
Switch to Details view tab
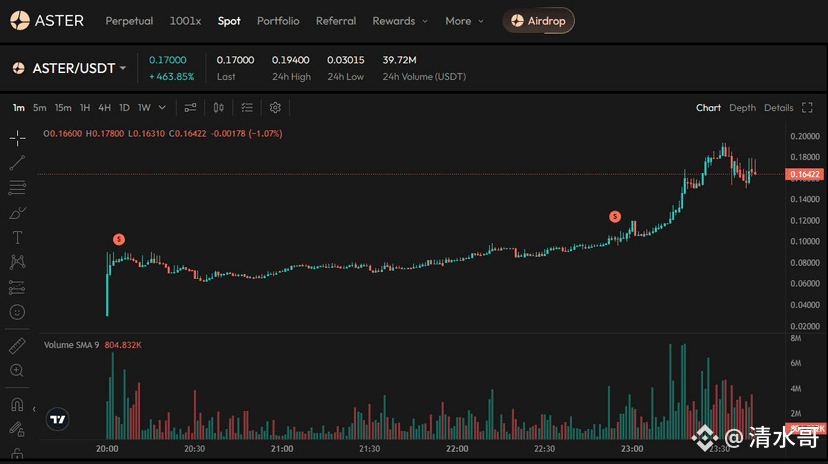(779, 108)
